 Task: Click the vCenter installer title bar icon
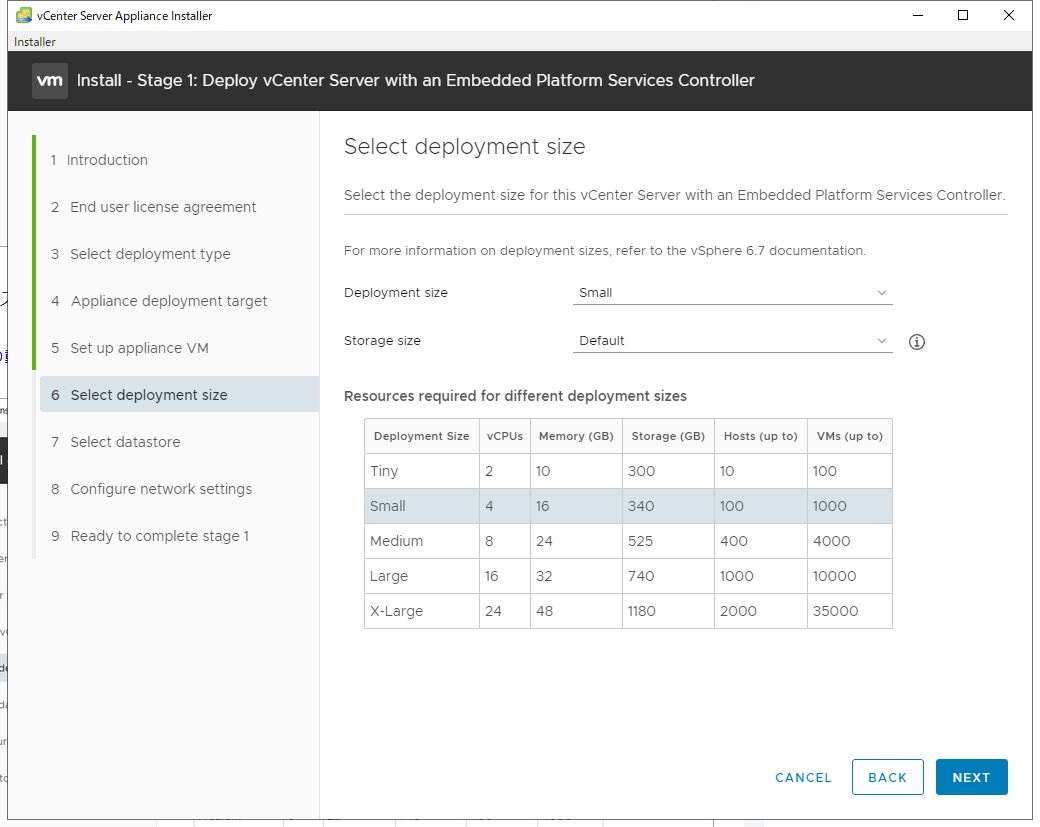point(24,16)
